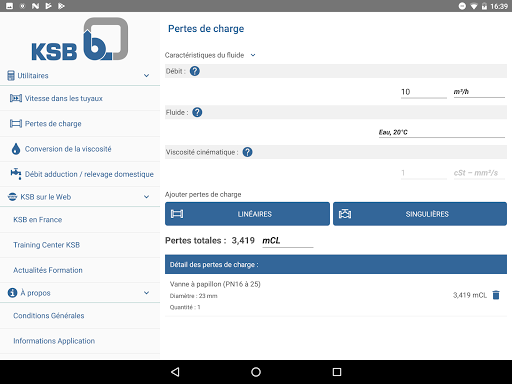The width and height of the screenshot is (512, 384).
Task: Open Actualités Formation link
Action: [80, 270]
